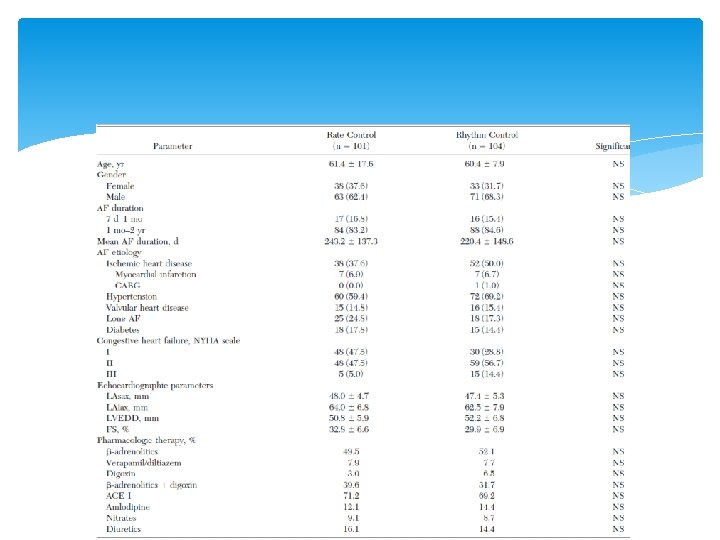Click the 'Nitrates' row label
The image size is (720, 540).
121,518
